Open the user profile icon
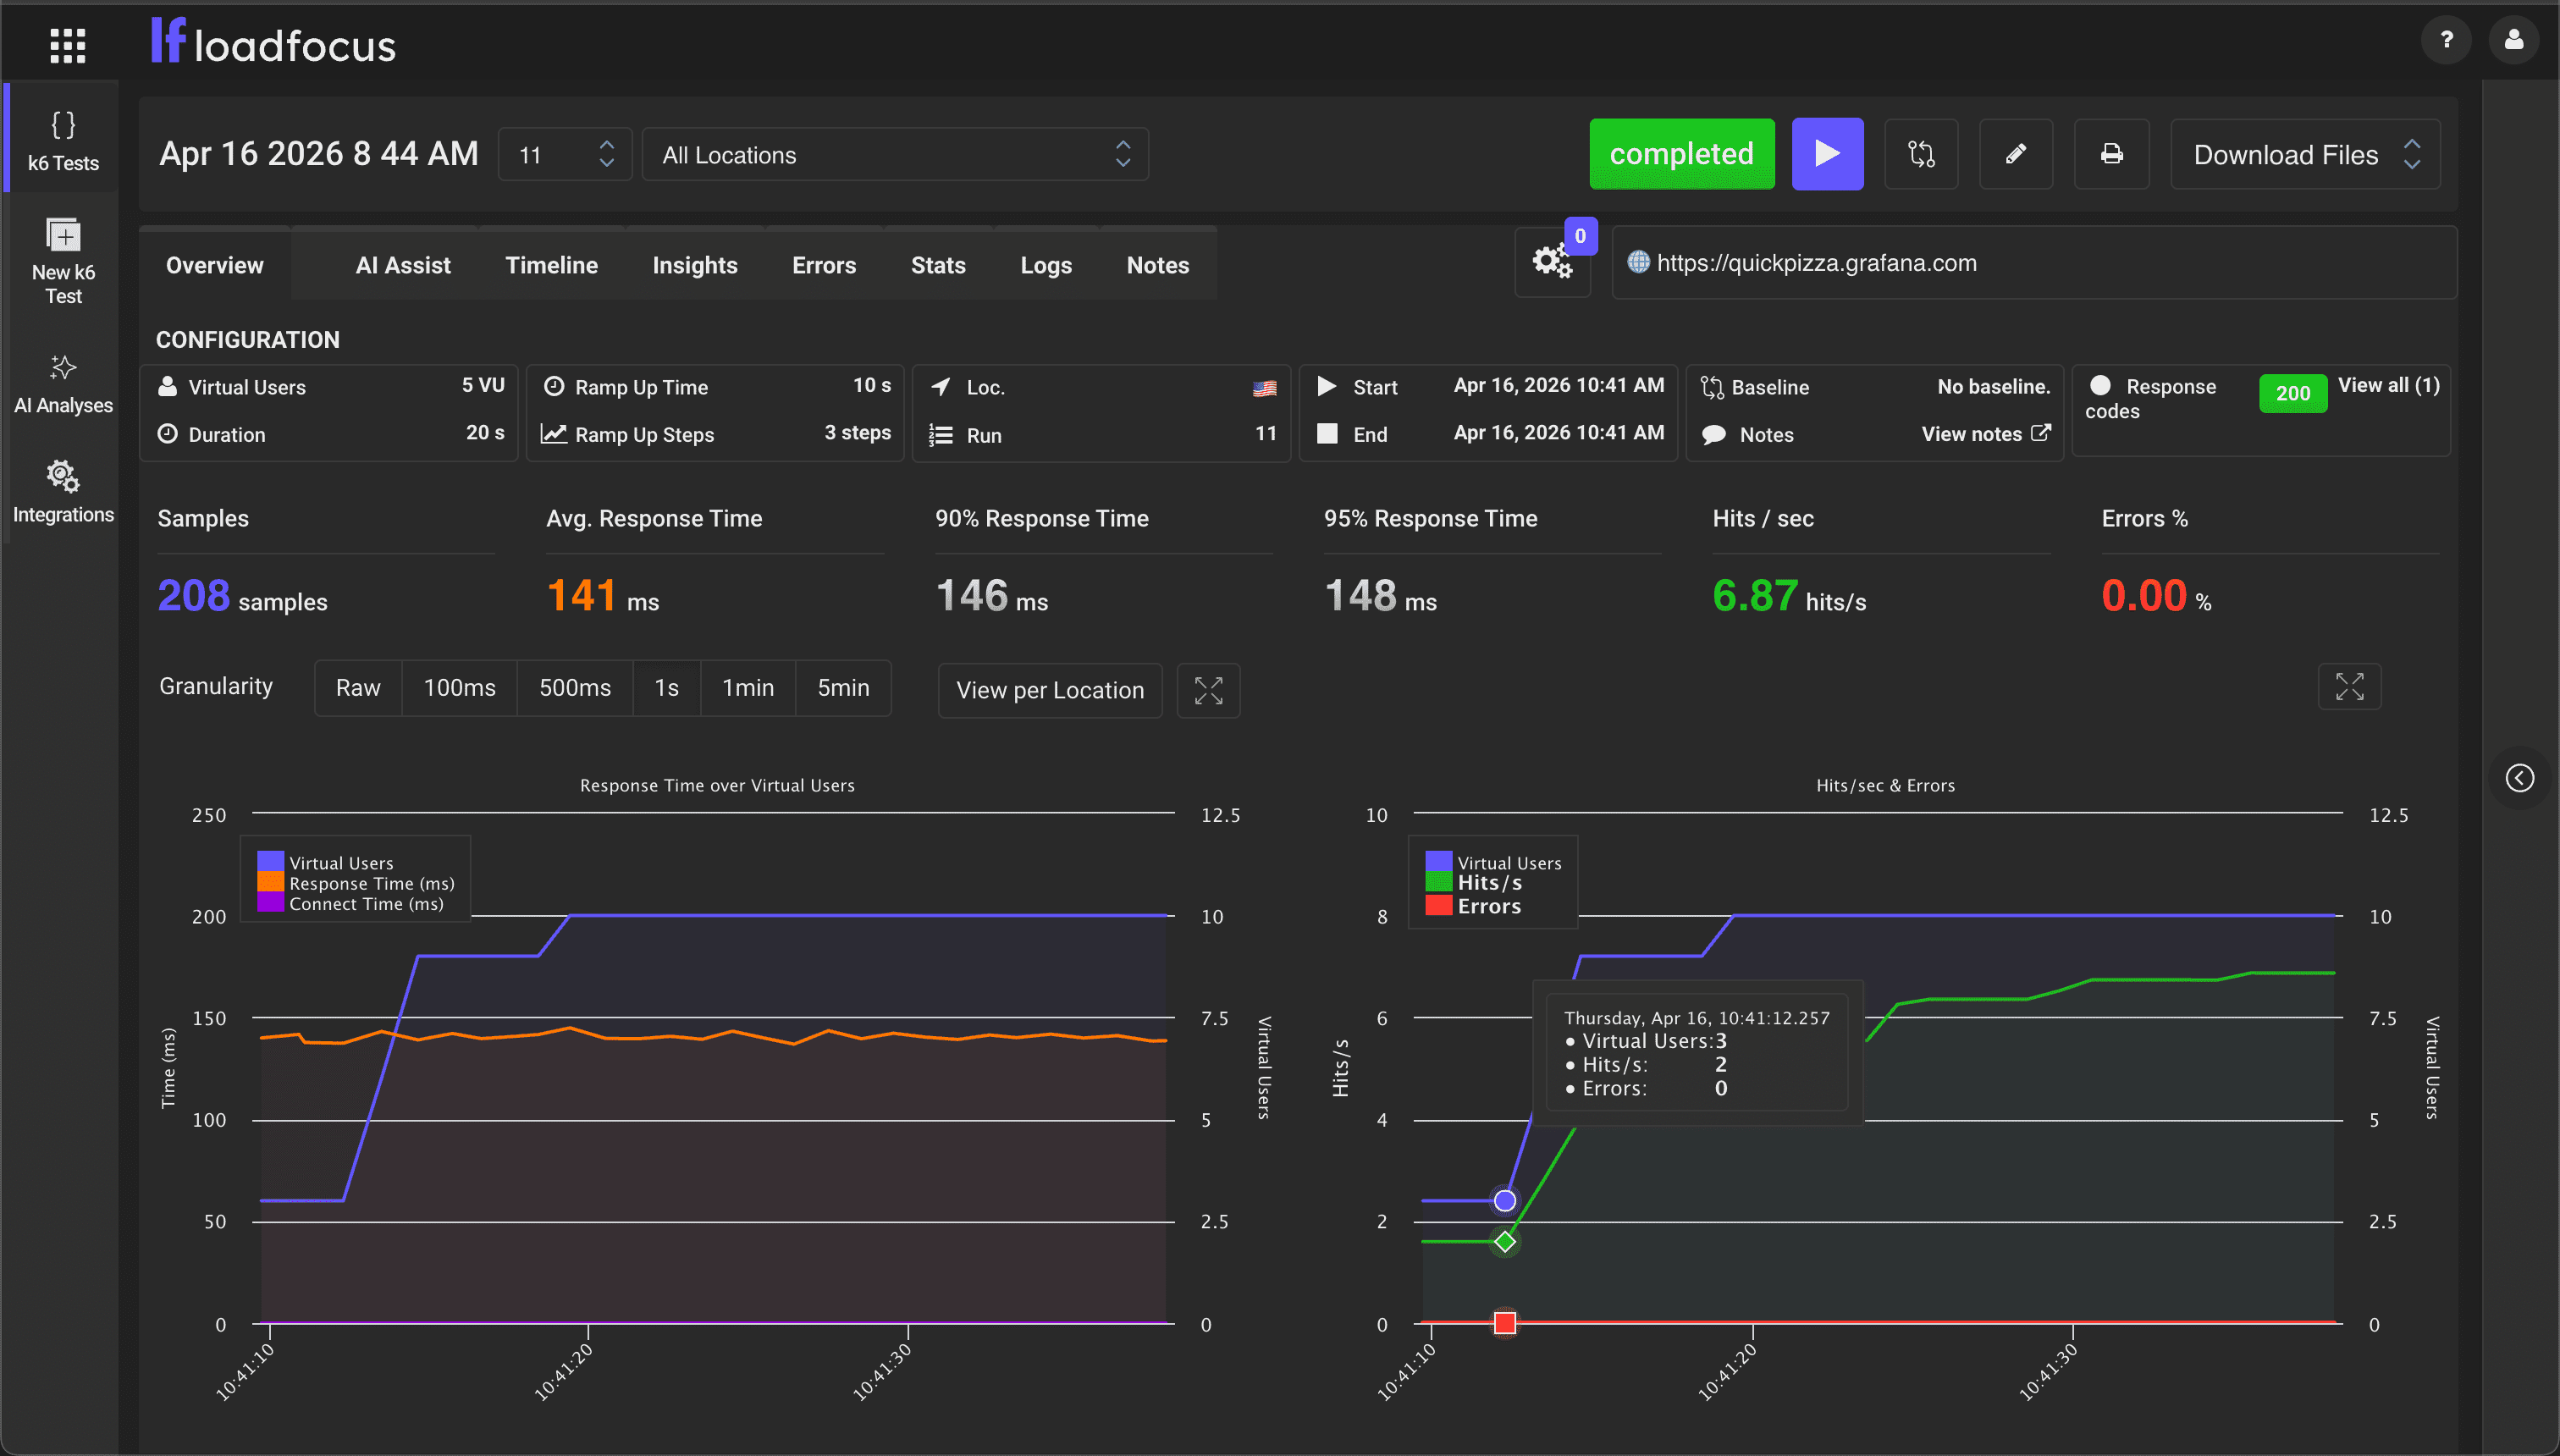Viewport: 2560px width, 1456px height. (2513, 40)
